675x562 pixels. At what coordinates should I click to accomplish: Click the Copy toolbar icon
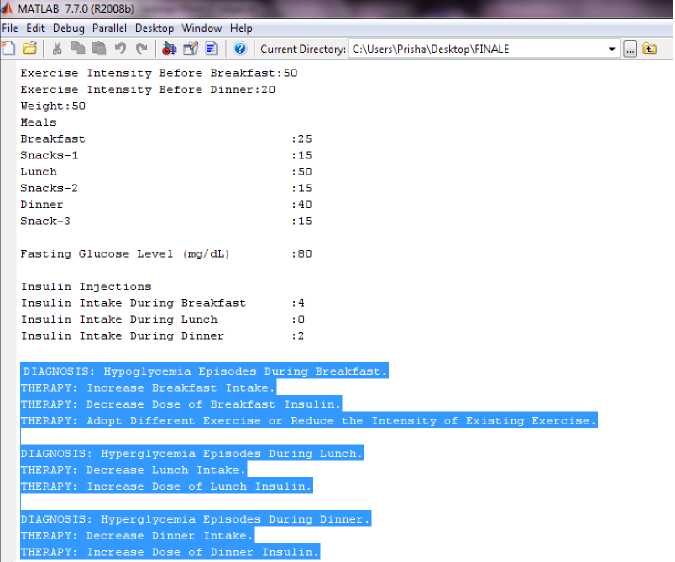78,49
